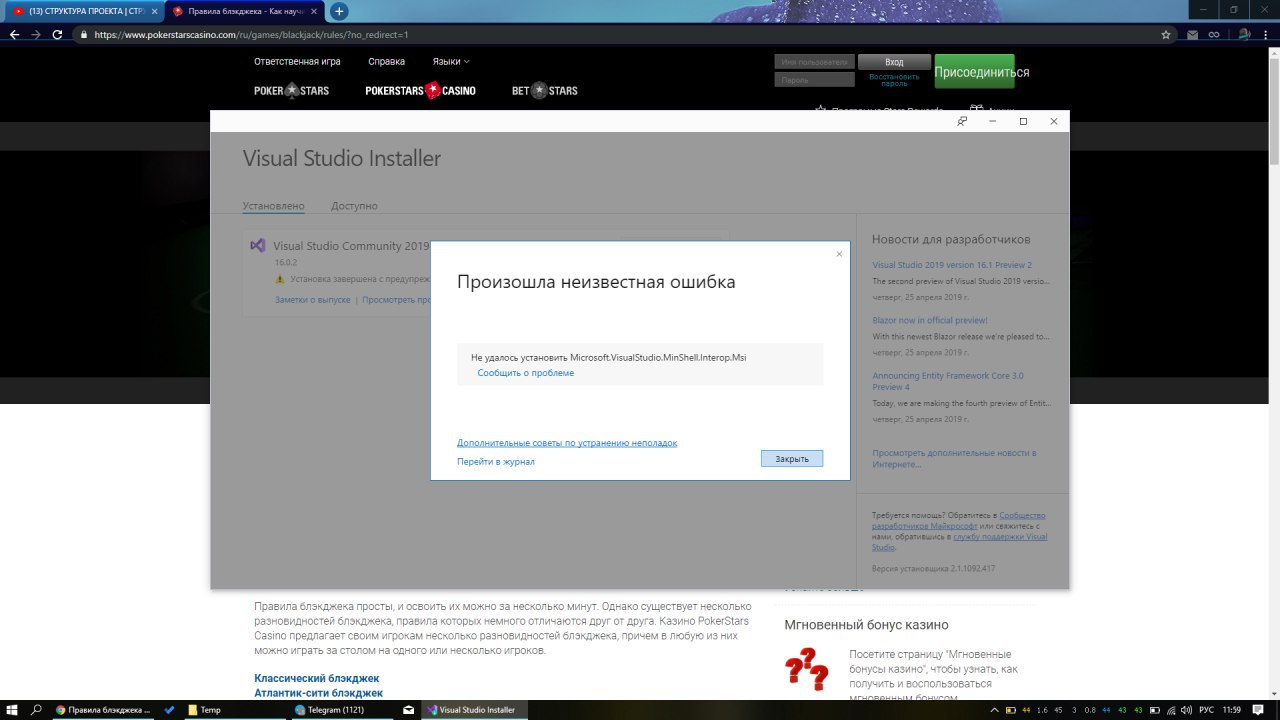
Task: Open the Blazor now in official preview news
Action: pos(930,320)
